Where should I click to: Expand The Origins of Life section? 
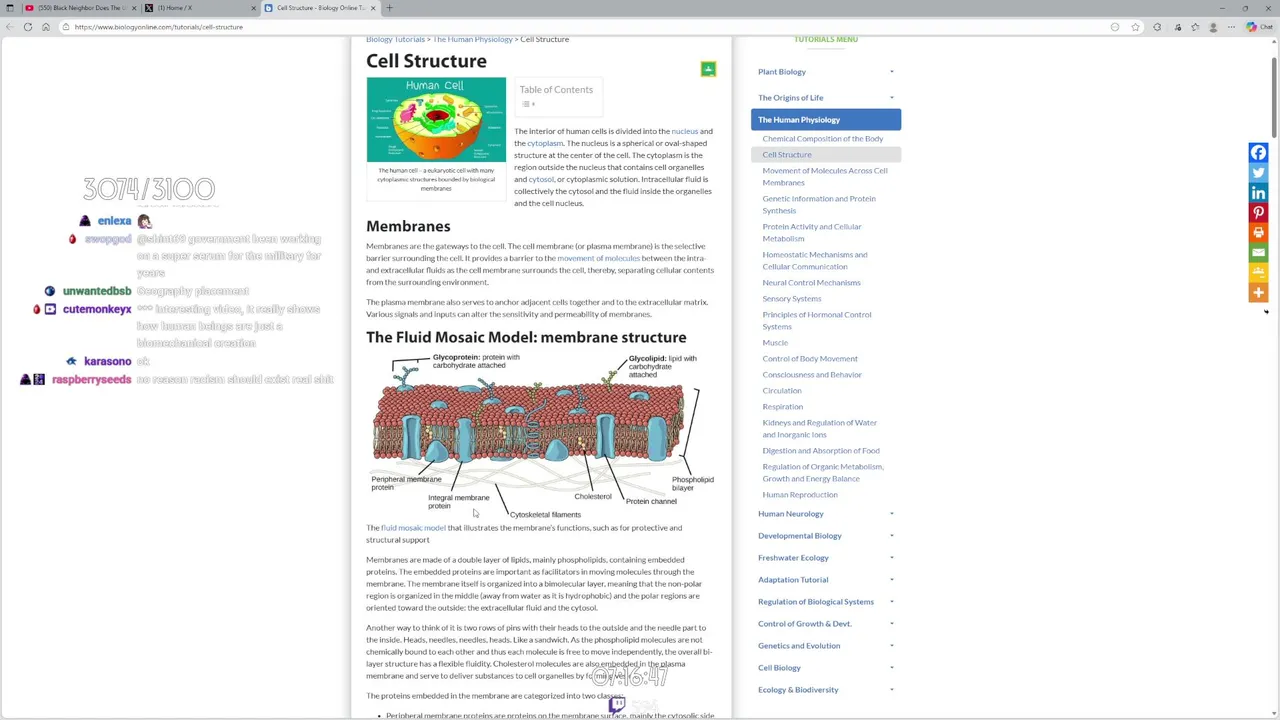[x=891, y=98]
